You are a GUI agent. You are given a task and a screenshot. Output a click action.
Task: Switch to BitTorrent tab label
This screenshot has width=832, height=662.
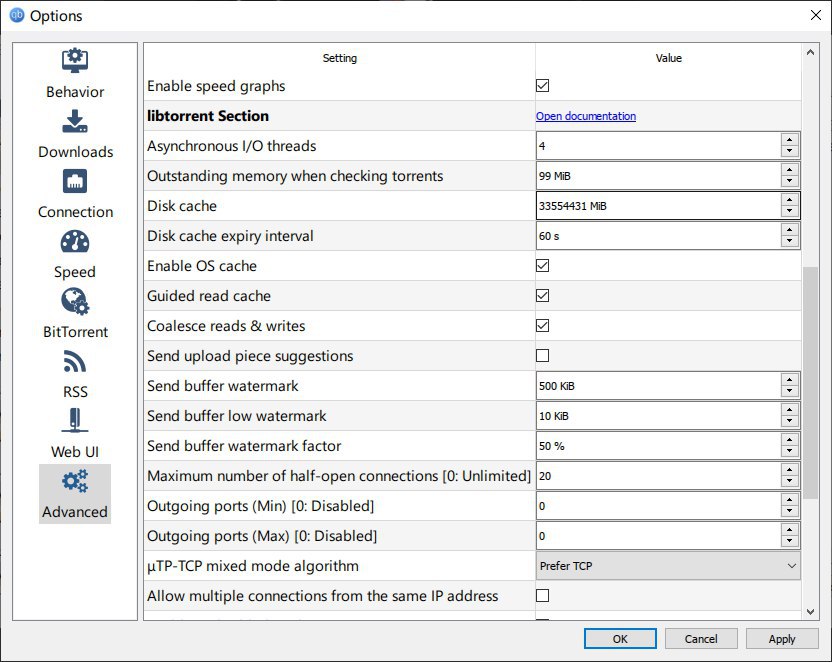click(x=75, y=332)
